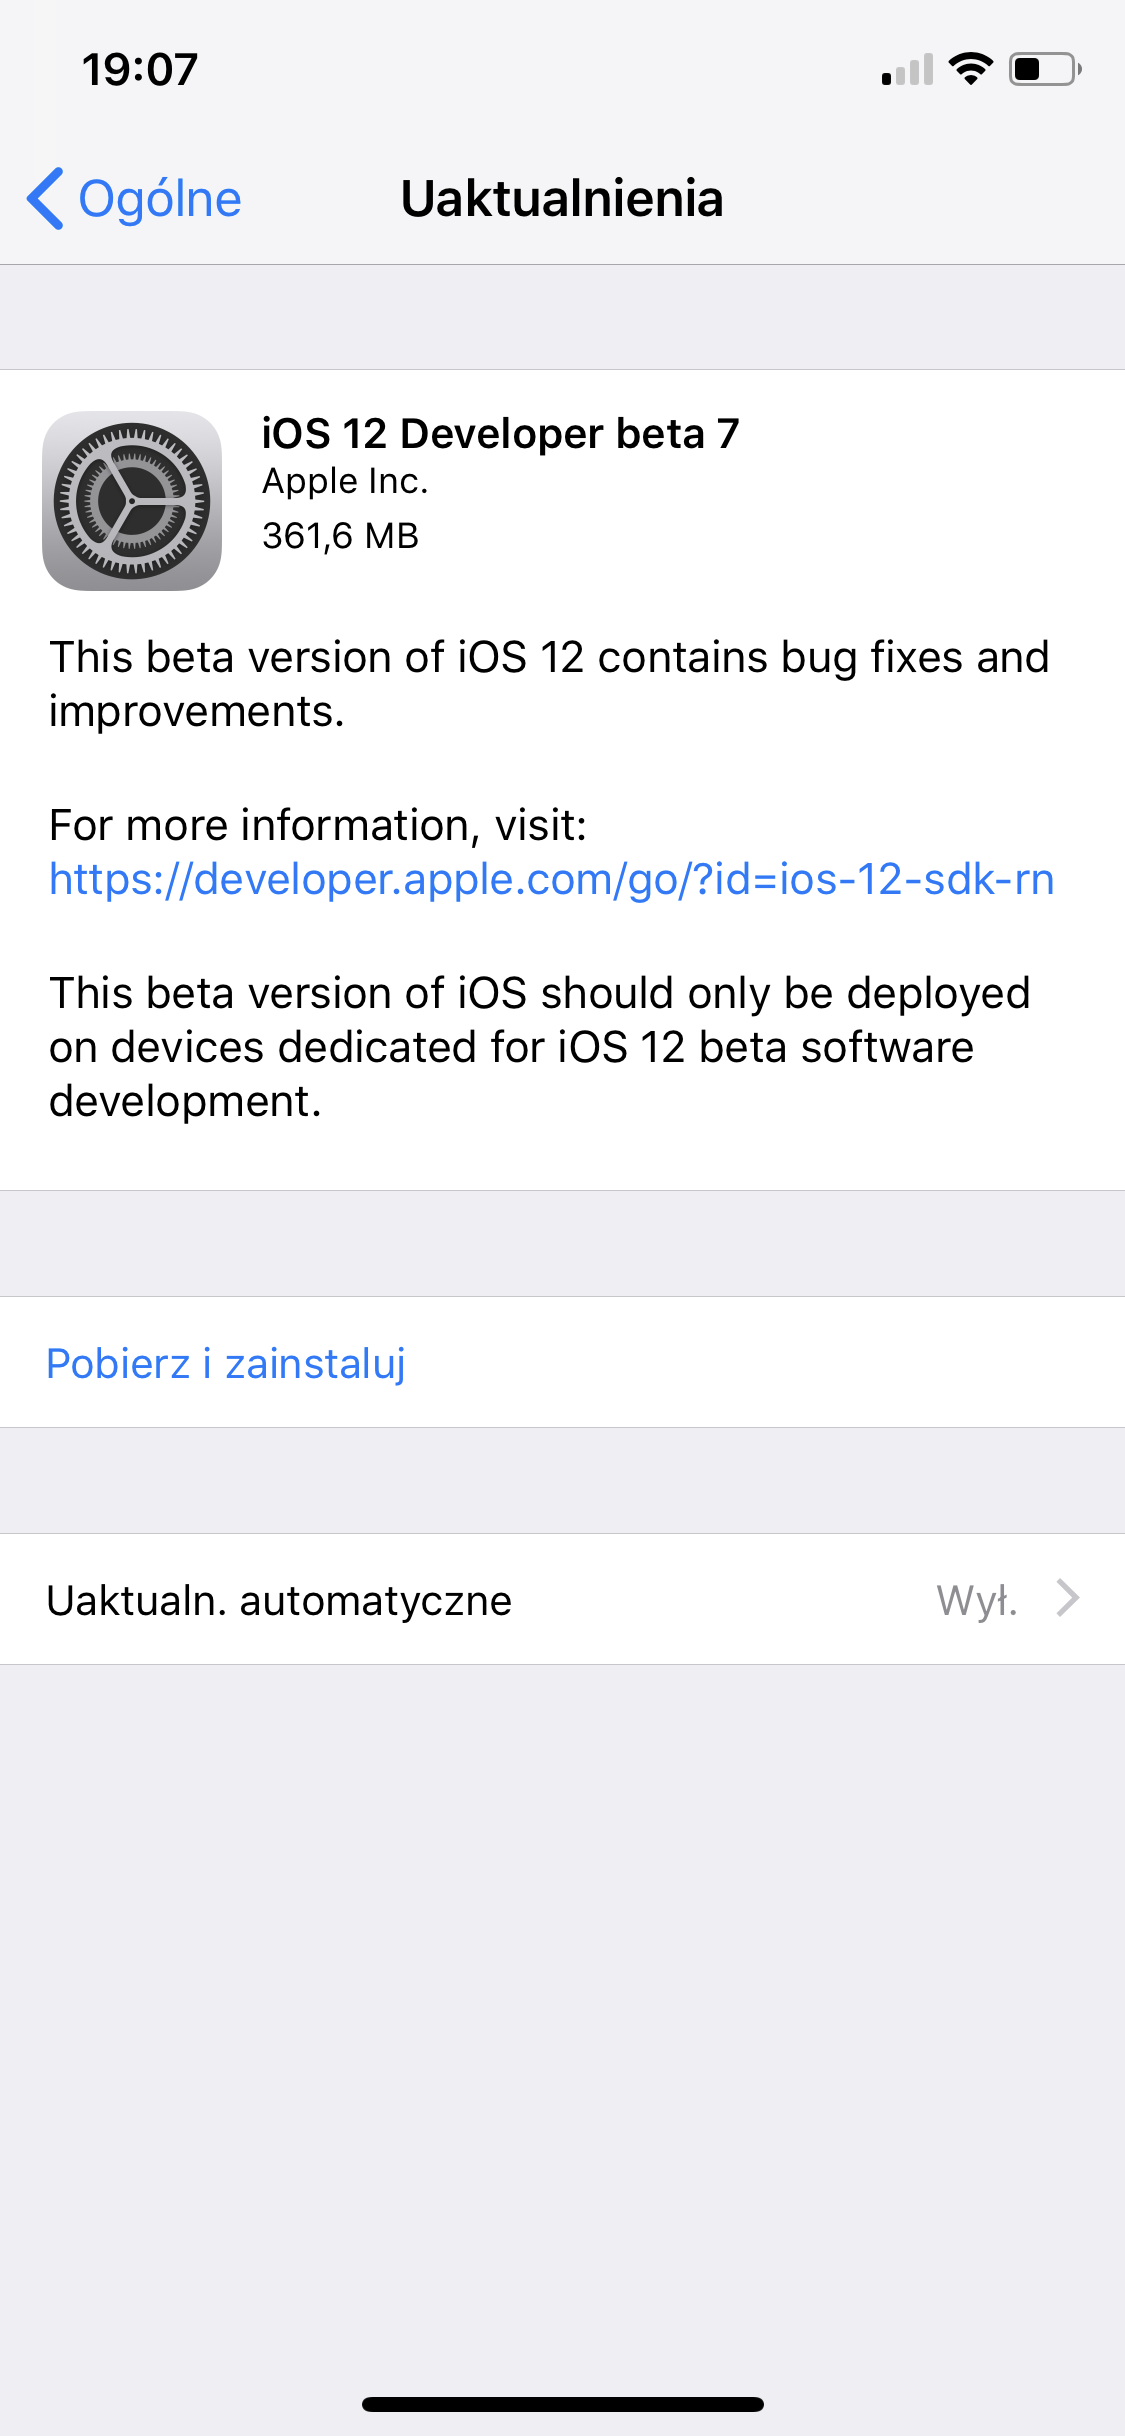Tap the Apple Inc. publisher text
The width and height of the screenshot is (1125, 2436).
pos(345,482)
